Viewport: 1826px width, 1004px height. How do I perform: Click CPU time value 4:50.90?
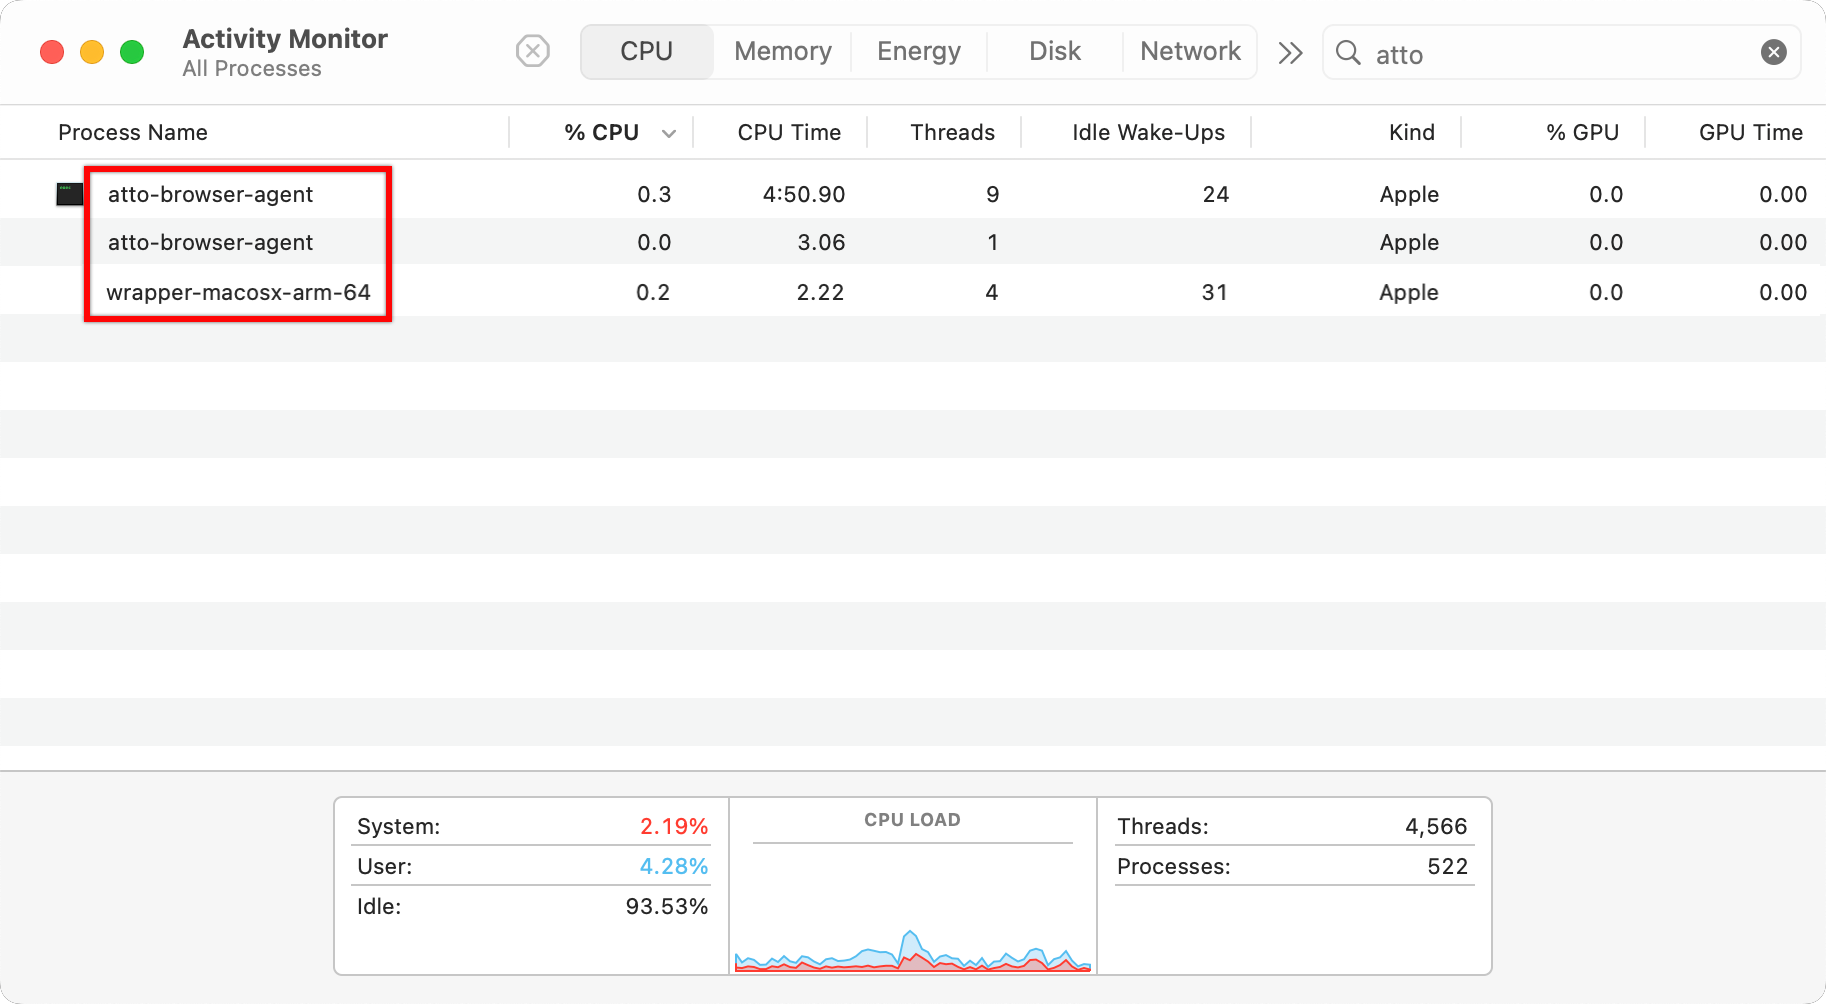tap(804, 194)
